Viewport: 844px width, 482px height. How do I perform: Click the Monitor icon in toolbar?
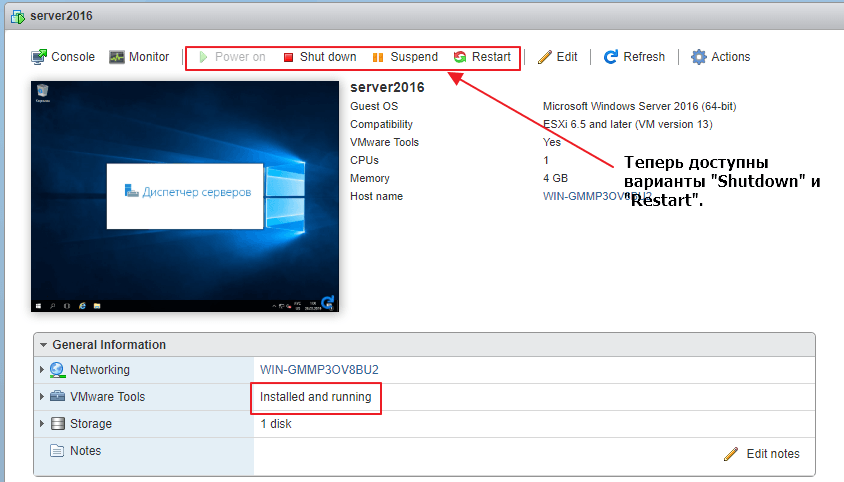117,57
